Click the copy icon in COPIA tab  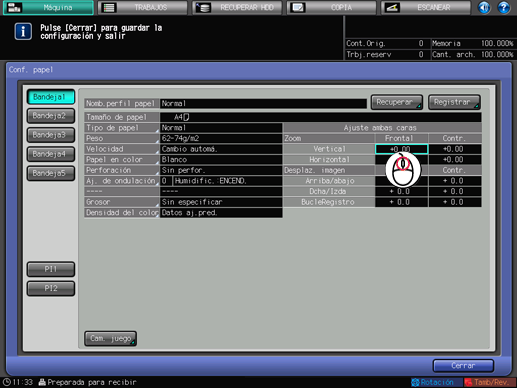coord(297,7)
